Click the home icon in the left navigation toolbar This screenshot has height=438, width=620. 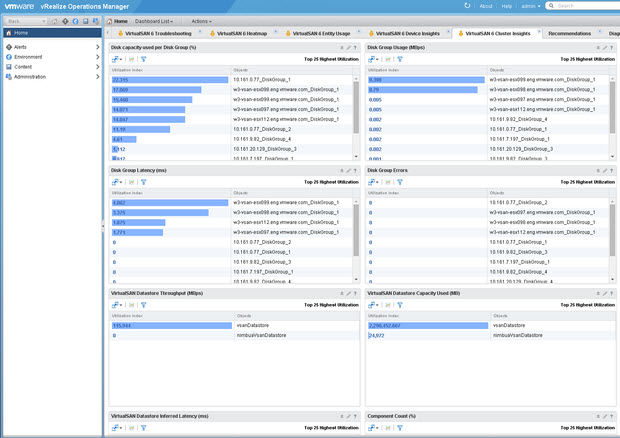55,21
